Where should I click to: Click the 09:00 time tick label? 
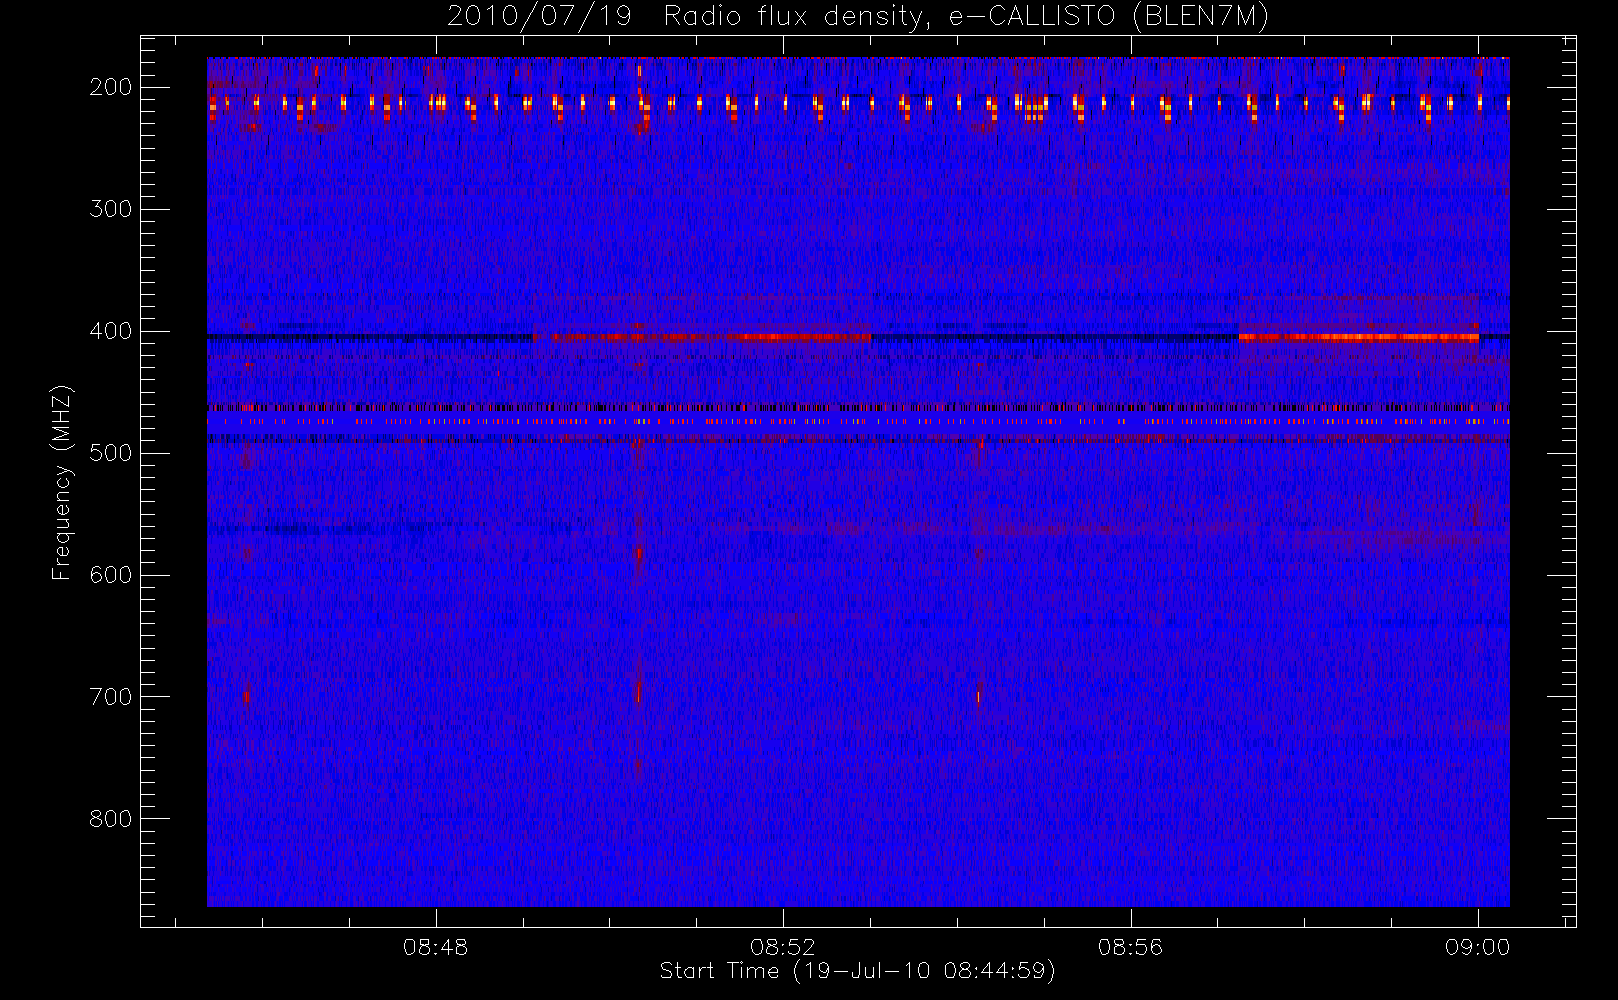click(1477, 947)
